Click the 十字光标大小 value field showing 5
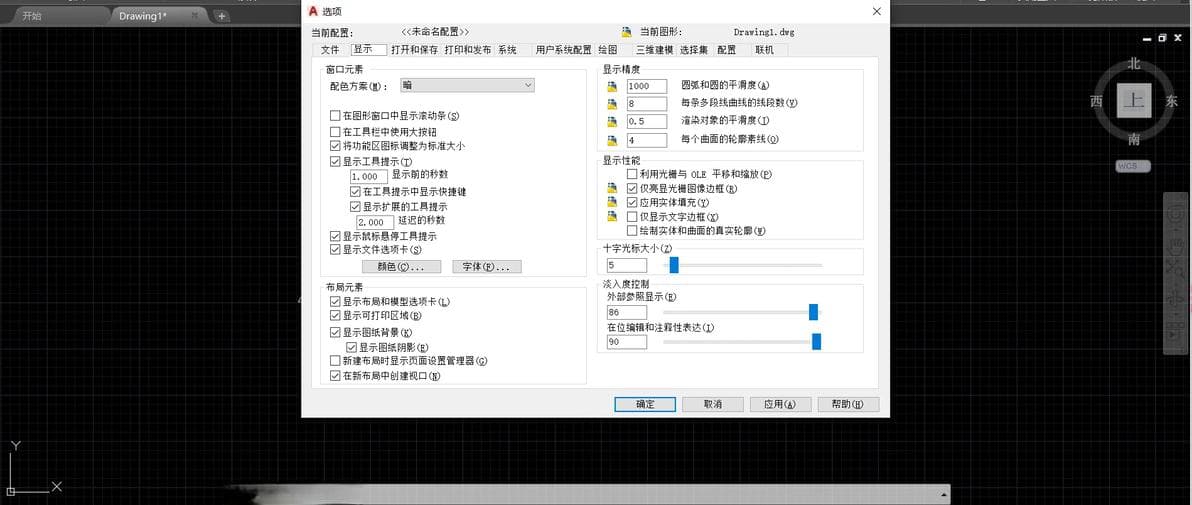 (626, 265)
